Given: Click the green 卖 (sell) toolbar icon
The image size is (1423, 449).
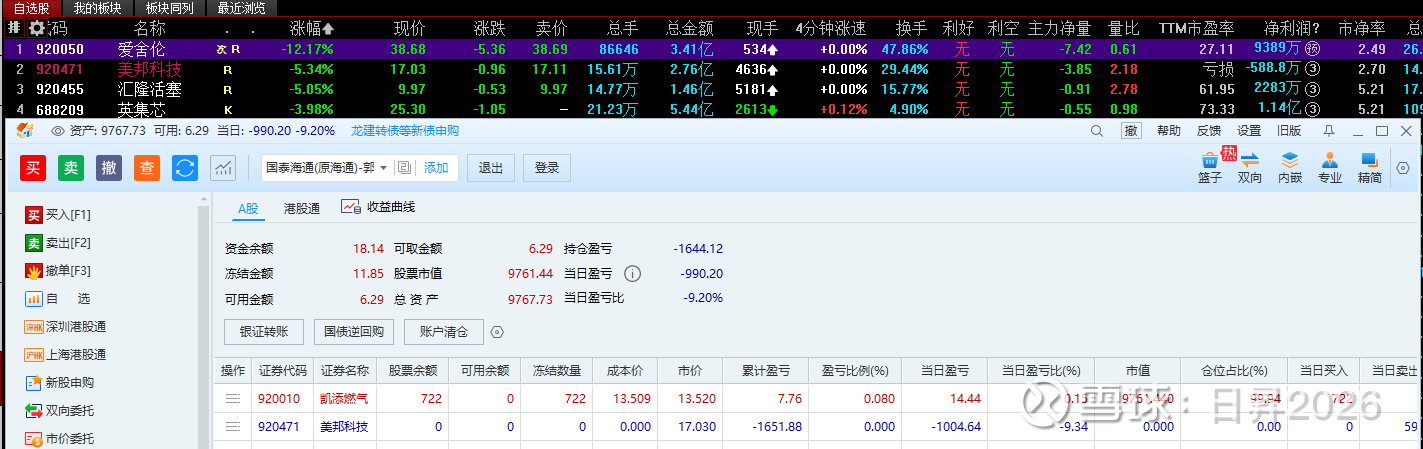Looking at the screenshot, I should coord(71,168).
